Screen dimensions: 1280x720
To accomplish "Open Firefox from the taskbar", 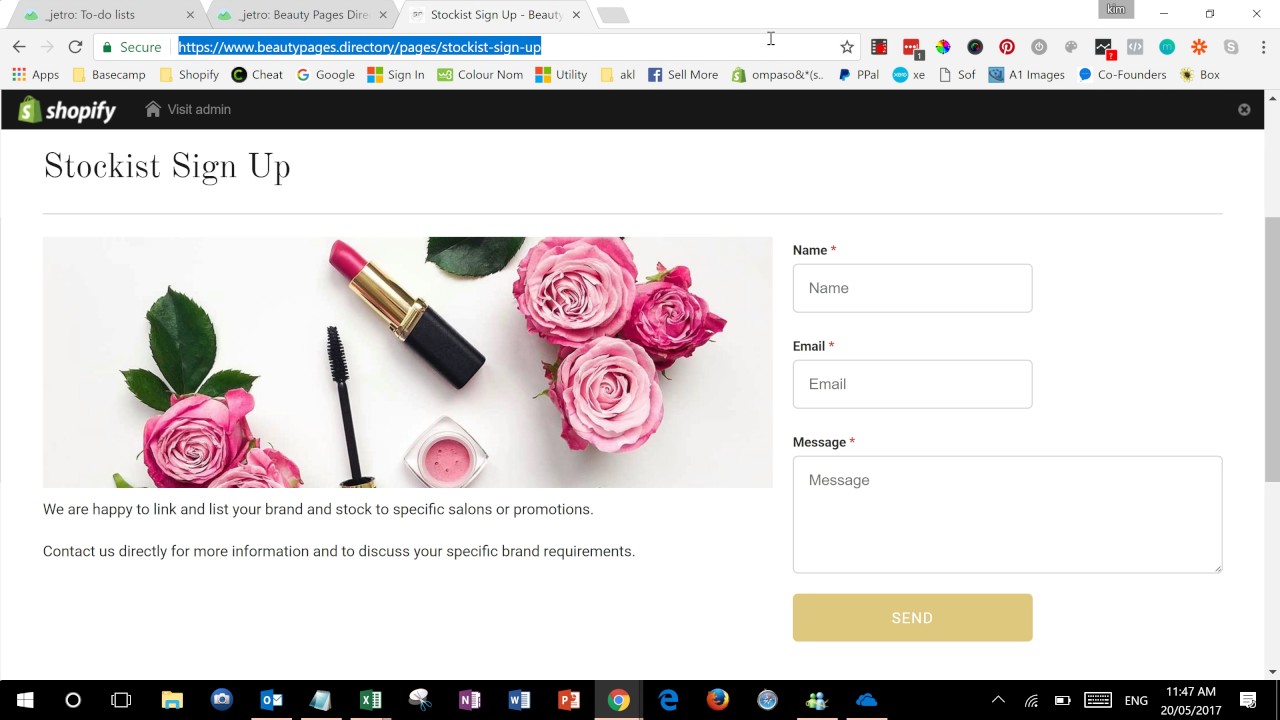I will (x=718, y=700).
